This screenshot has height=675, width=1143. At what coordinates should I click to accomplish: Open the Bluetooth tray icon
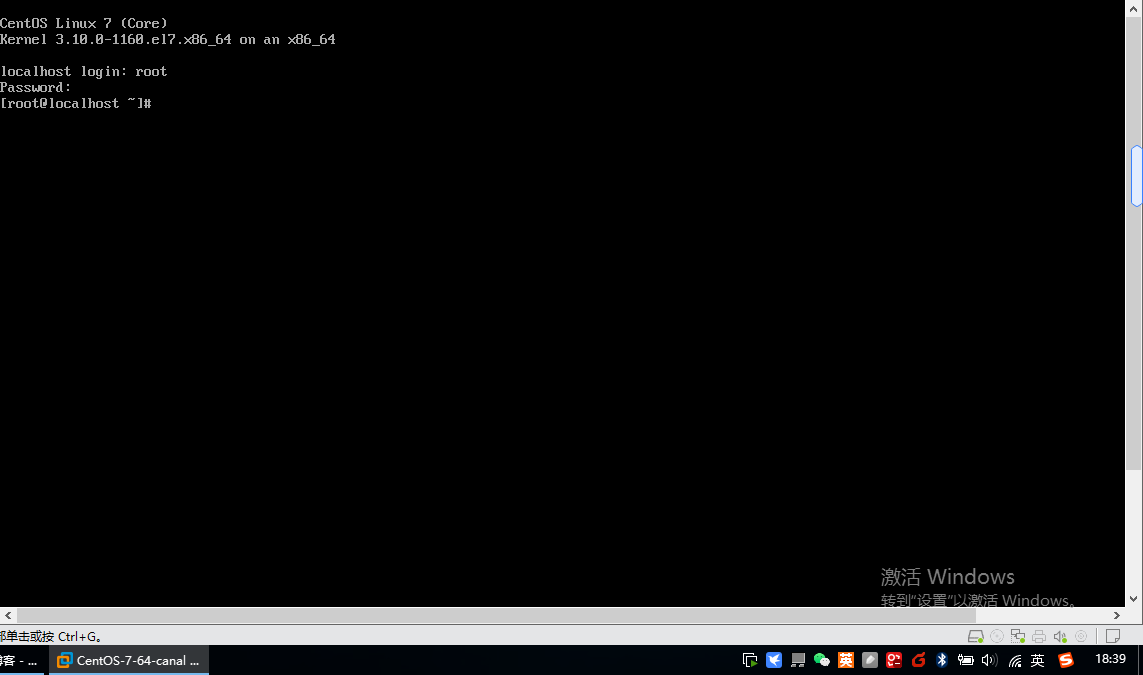click(x=942, y=660)
